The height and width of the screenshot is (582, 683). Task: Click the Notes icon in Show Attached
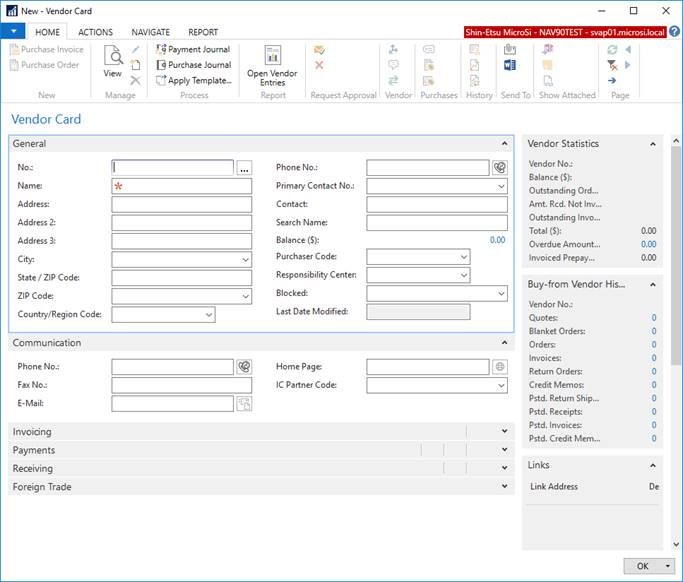click(548, 65)
